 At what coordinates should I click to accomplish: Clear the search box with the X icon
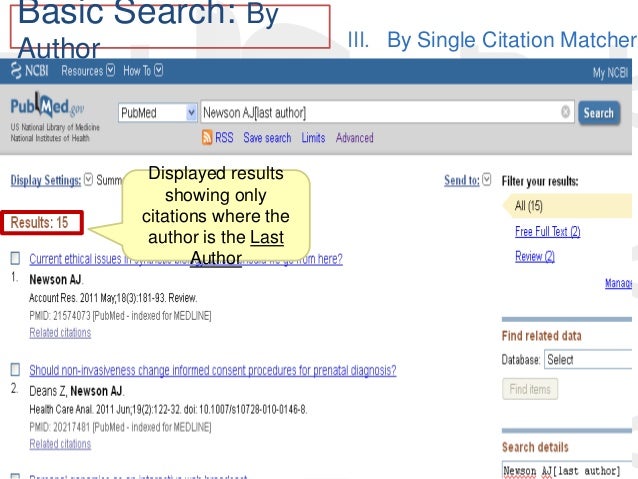565,112
